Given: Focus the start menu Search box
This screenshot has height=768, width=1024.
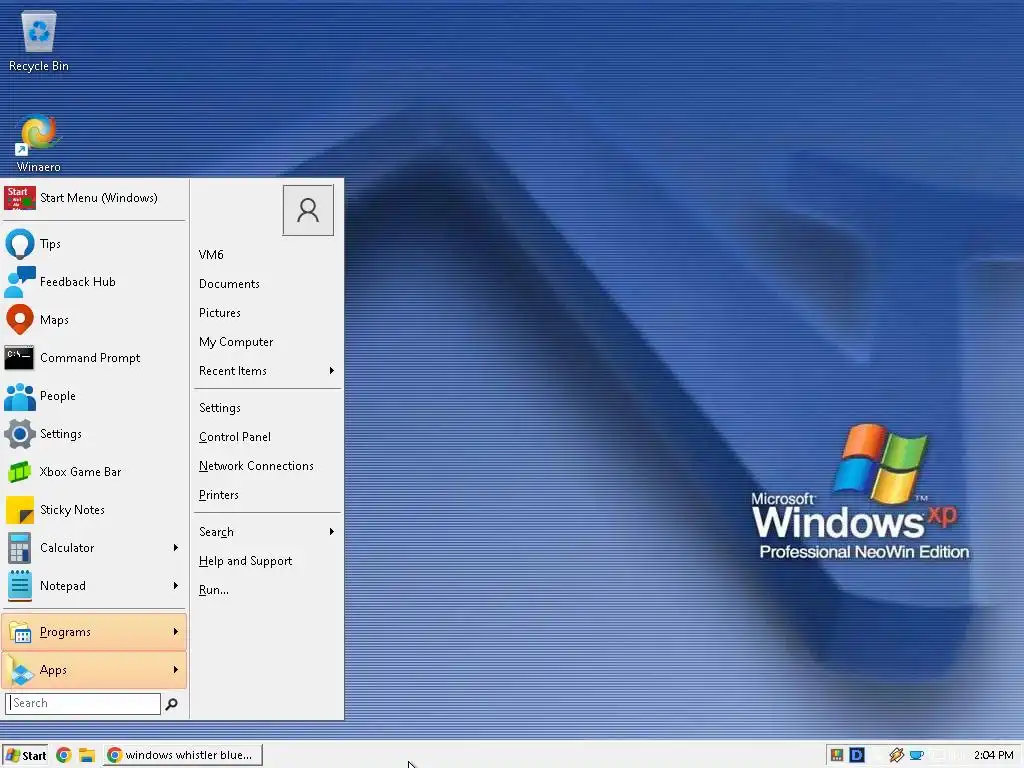Looking at the screenshot, I should coord(83,703).
